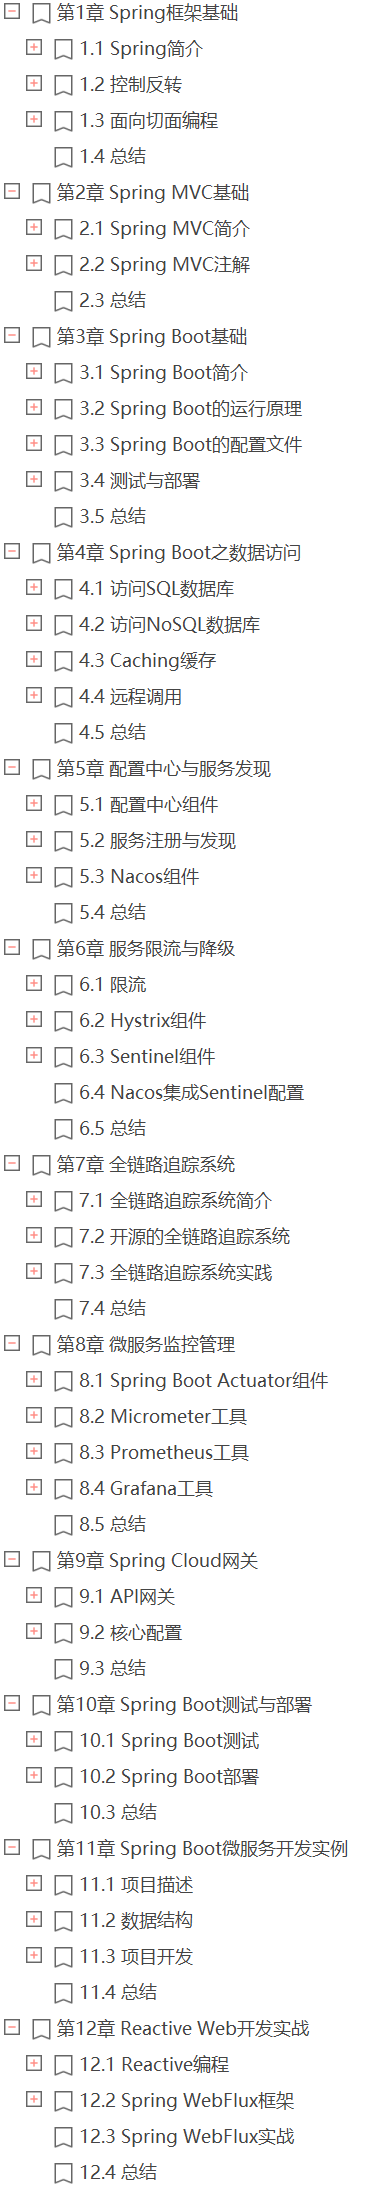Image resolution: width=387 pixels, height=2210 pixels.
Task: Expand 3.2 Spring Boot的运行原理 node
Action: point(34,407)
